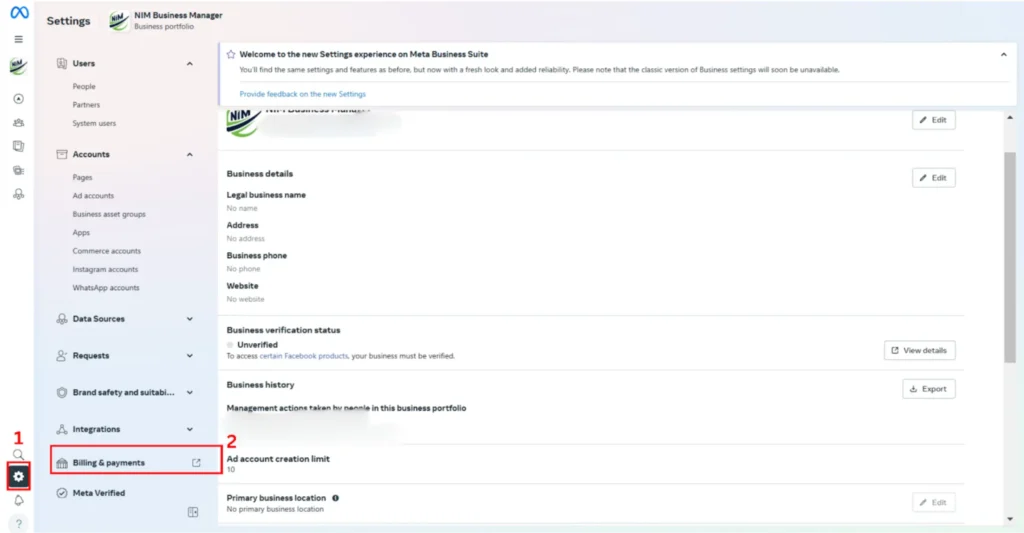The image size is (1024, 533).
Task: Click Edit for Primary business location
Action: (933, 502)
